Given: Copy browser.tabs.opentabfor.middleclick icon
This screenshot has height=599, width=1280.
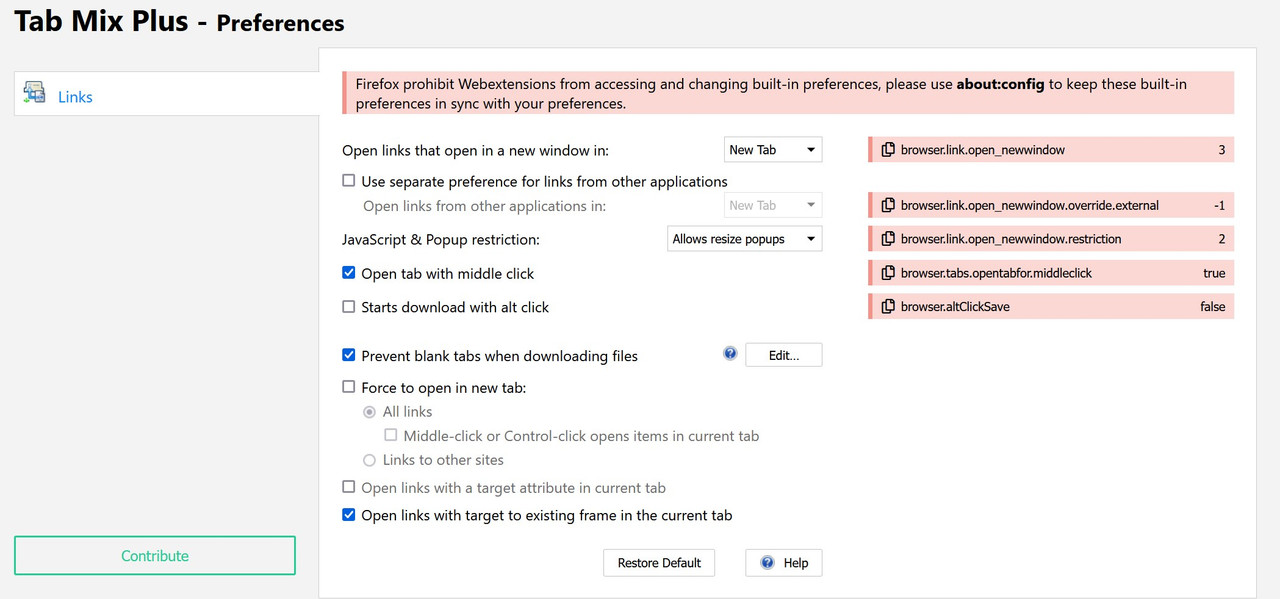Looking at the screenshot, I should click(888, 273).
